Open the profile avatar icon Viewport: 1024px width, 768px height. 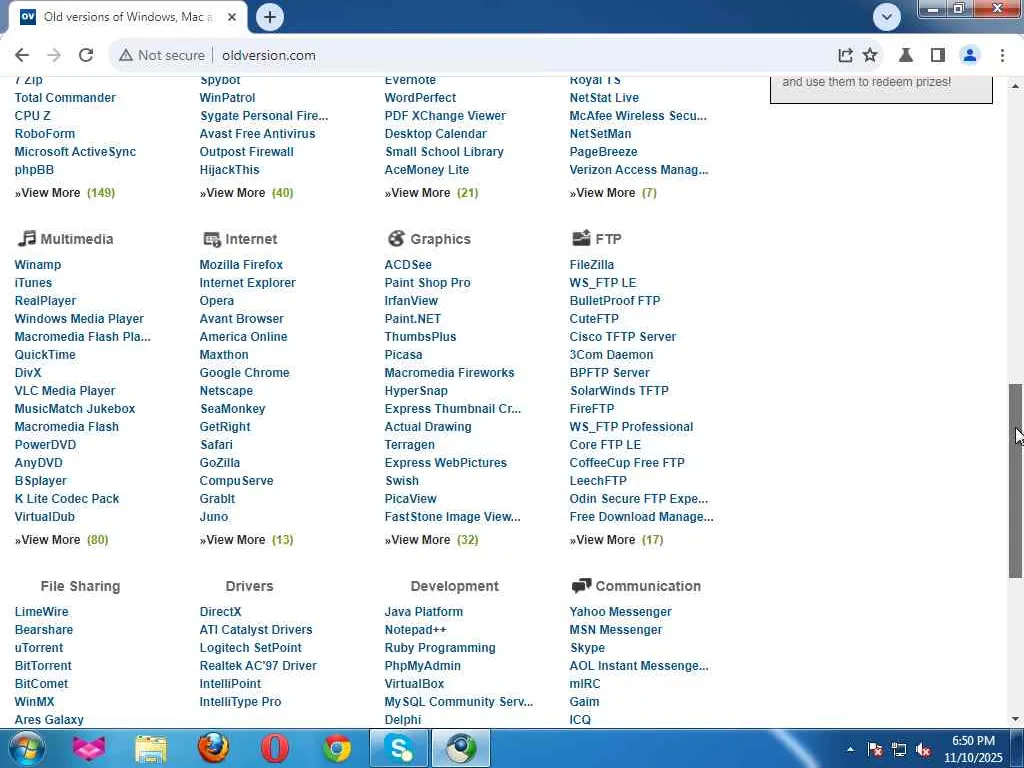coord(970,56)
